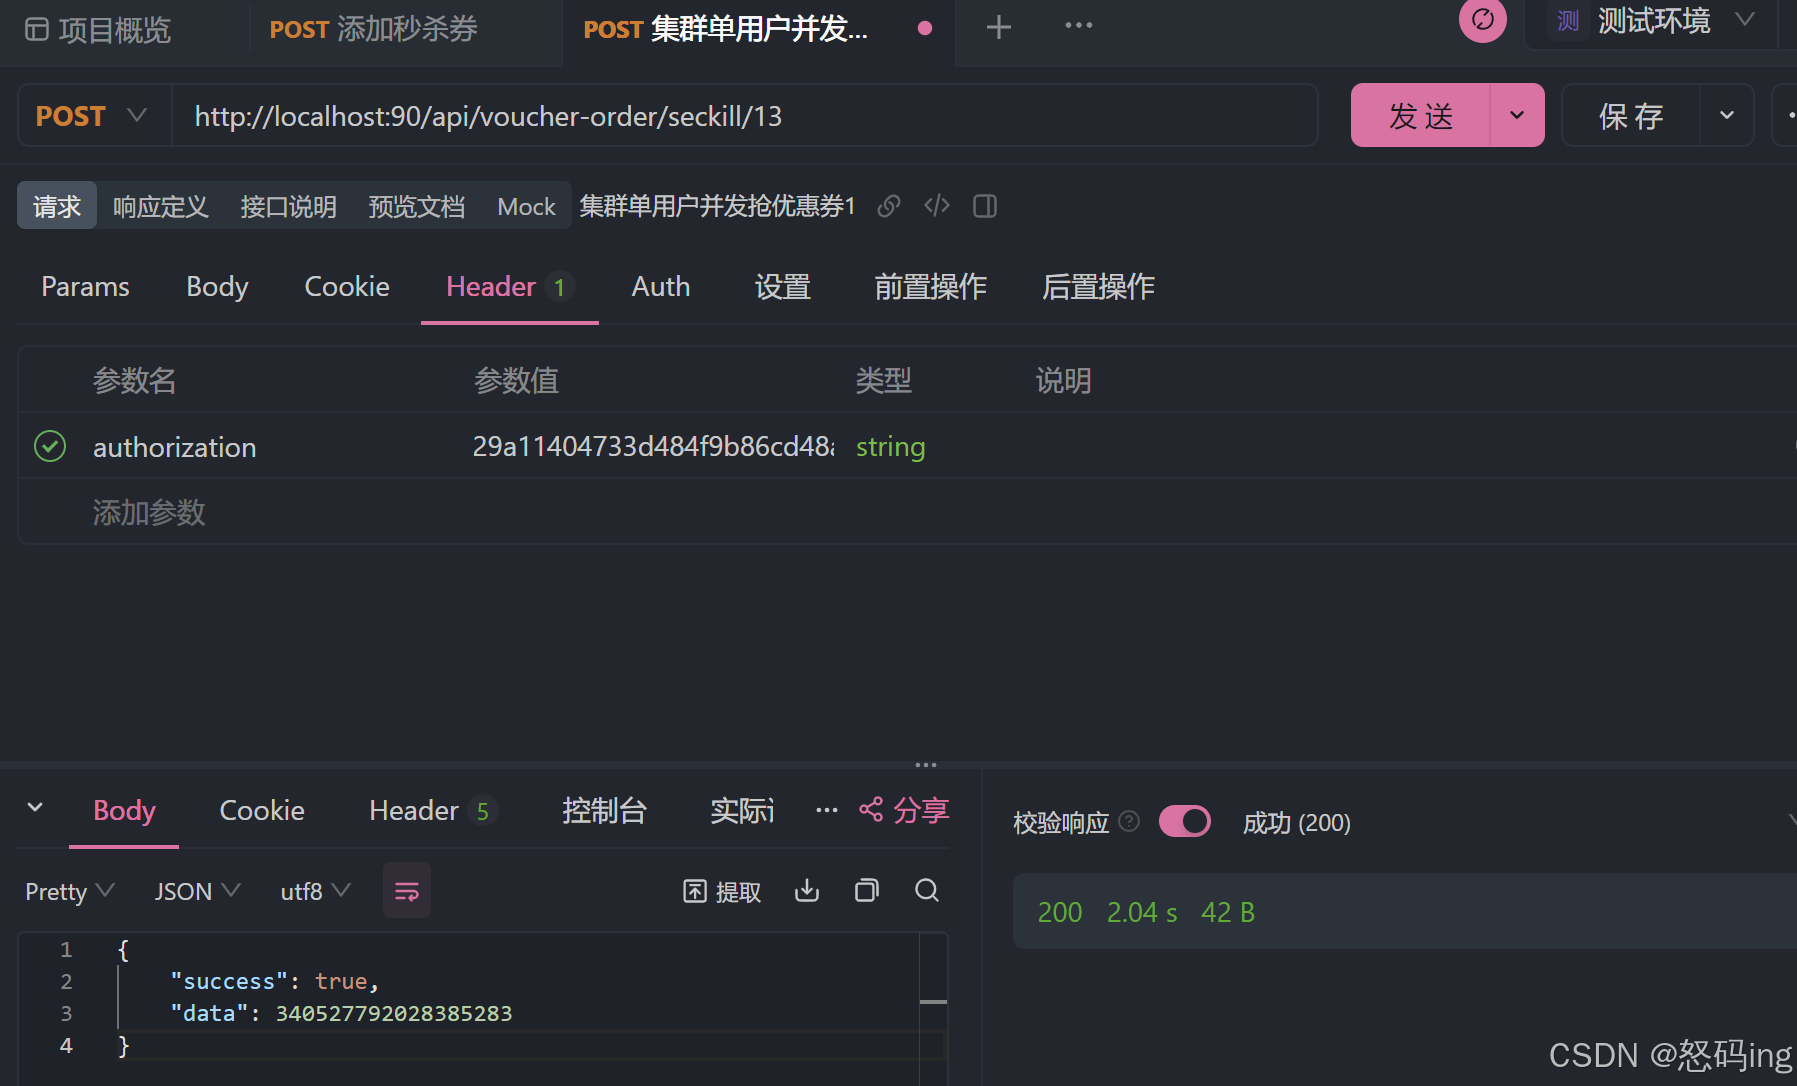This screenshot has height=1086, width=1797.
Task: Open the generate code icon
Action: [937, 206]
